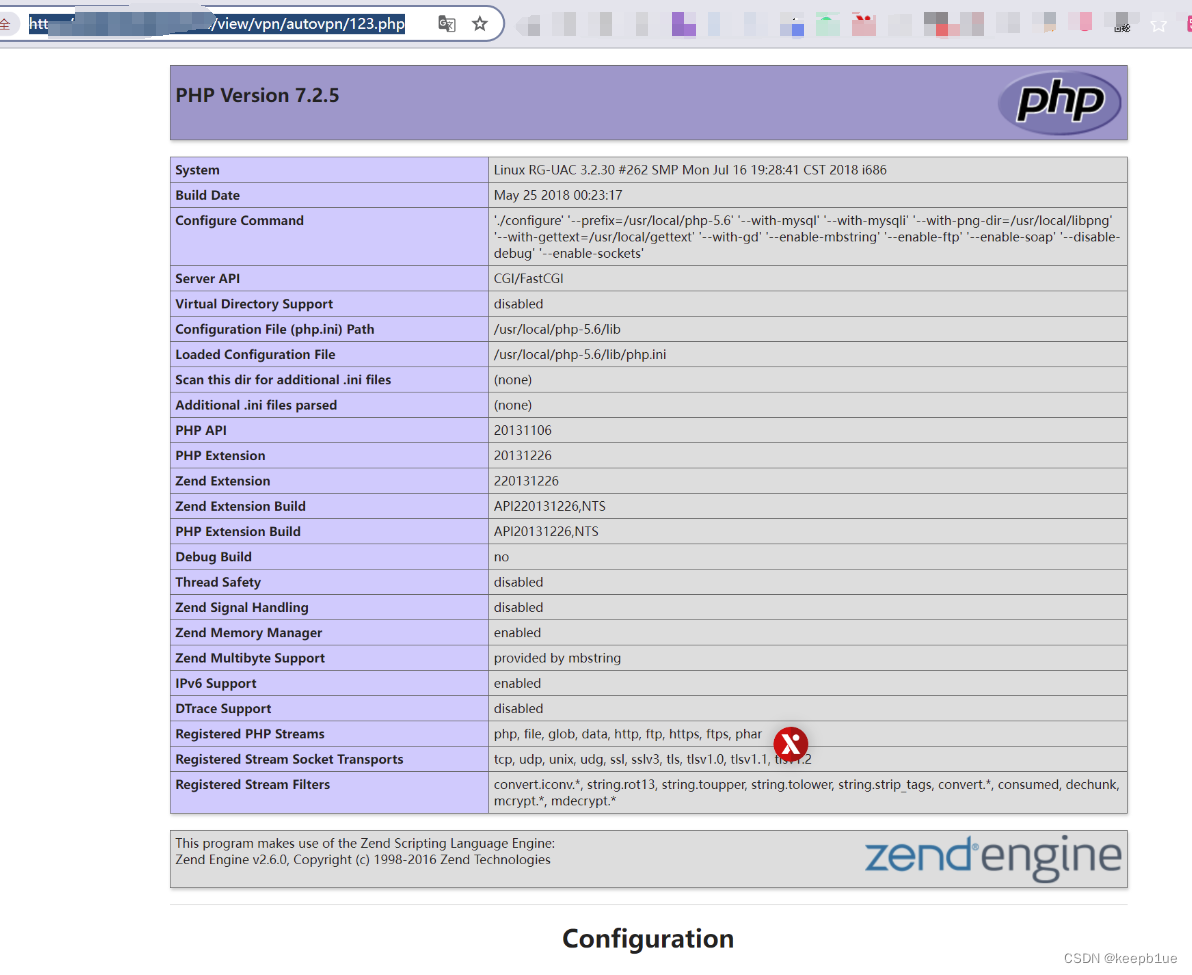
Task: Select the 'DTrace Support' row label
Action: (x=224, y=709)
